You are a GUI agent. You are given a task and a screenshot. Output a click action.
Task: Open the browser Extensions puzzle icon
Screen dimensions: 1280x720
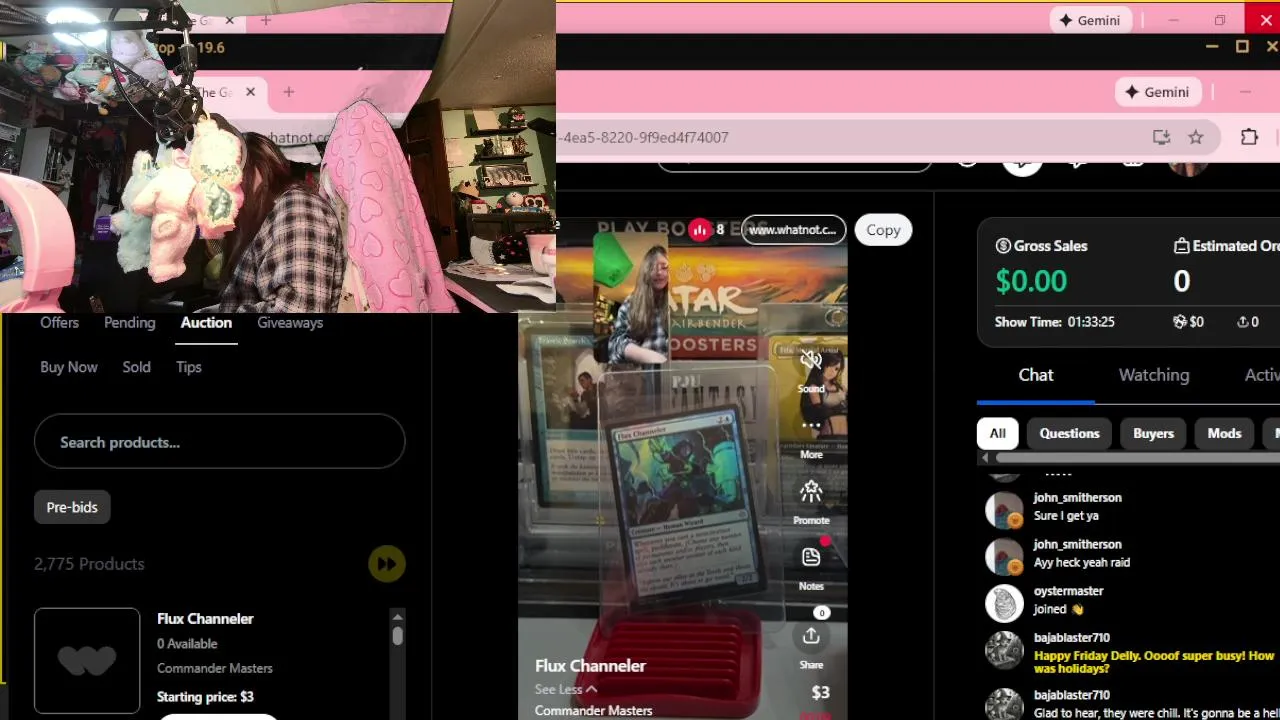point(1249,137)
